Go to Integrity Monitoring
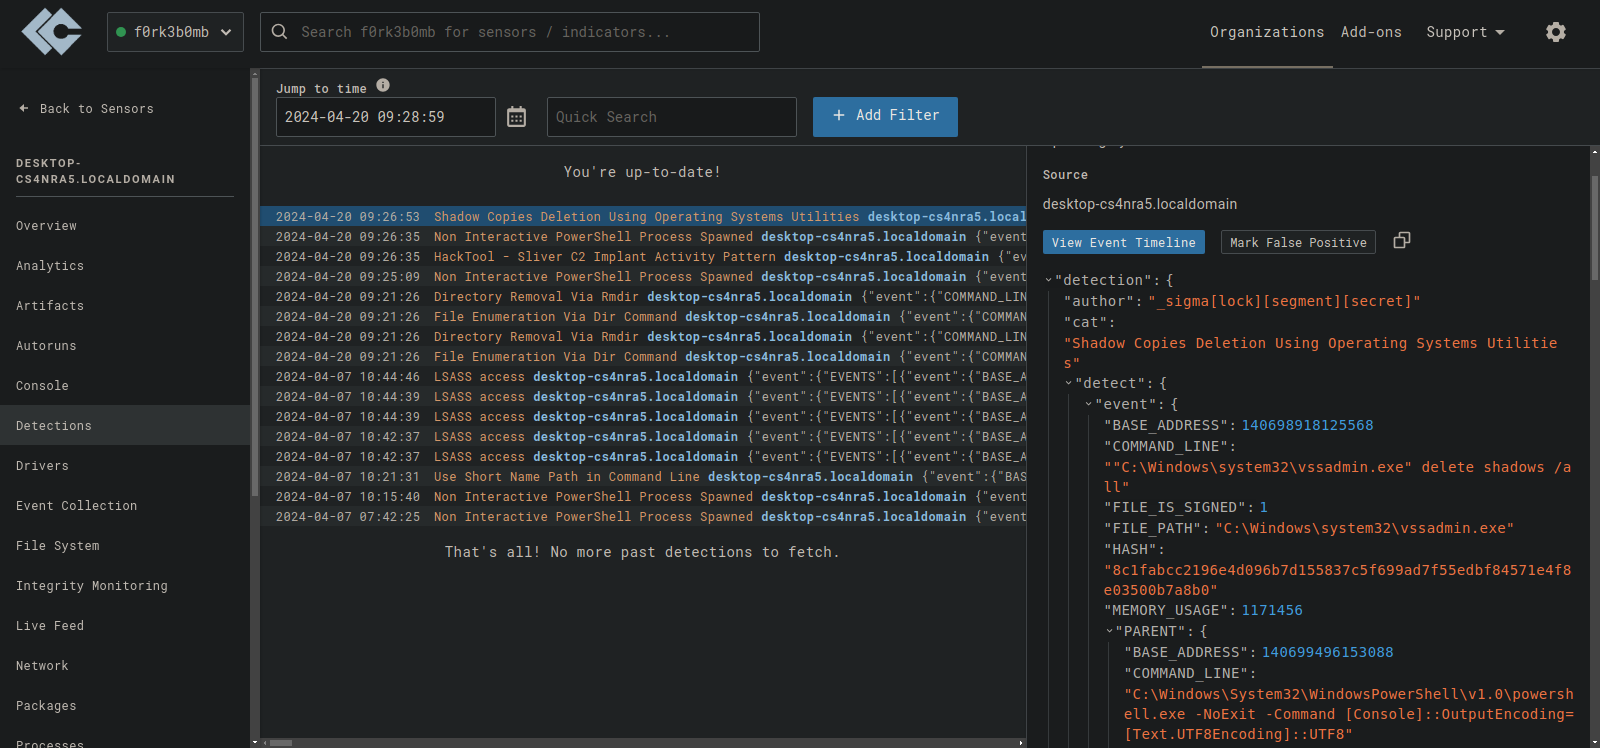Viewport: 1600px width, 748px height. [125, 586]
